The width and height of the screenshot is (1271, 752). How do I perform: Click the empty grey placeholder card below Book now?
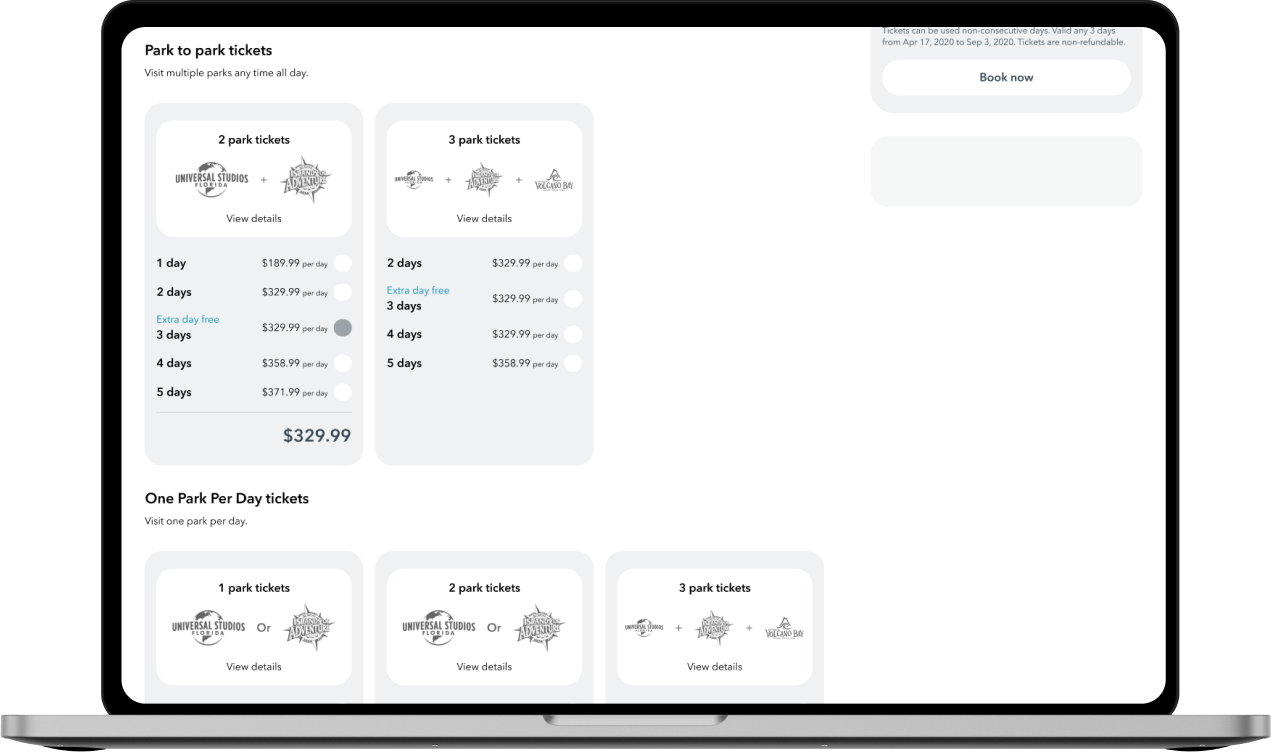pyautogui.click(x=1006, y=172)
